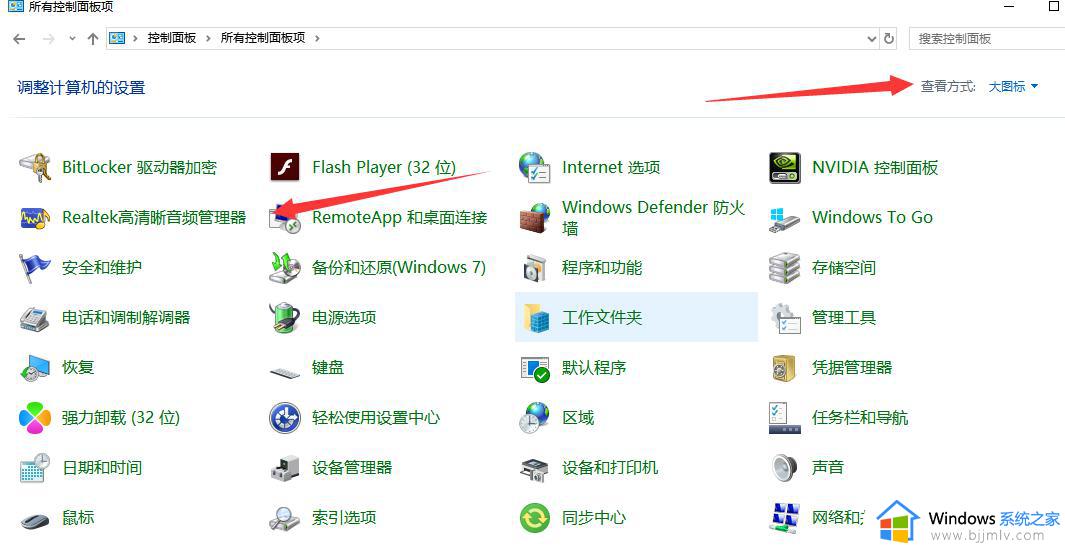The height and width of the screenshot is (549, 1065).
Task: Open the 电源选项 battery icon
Action: tap(285, 318)
